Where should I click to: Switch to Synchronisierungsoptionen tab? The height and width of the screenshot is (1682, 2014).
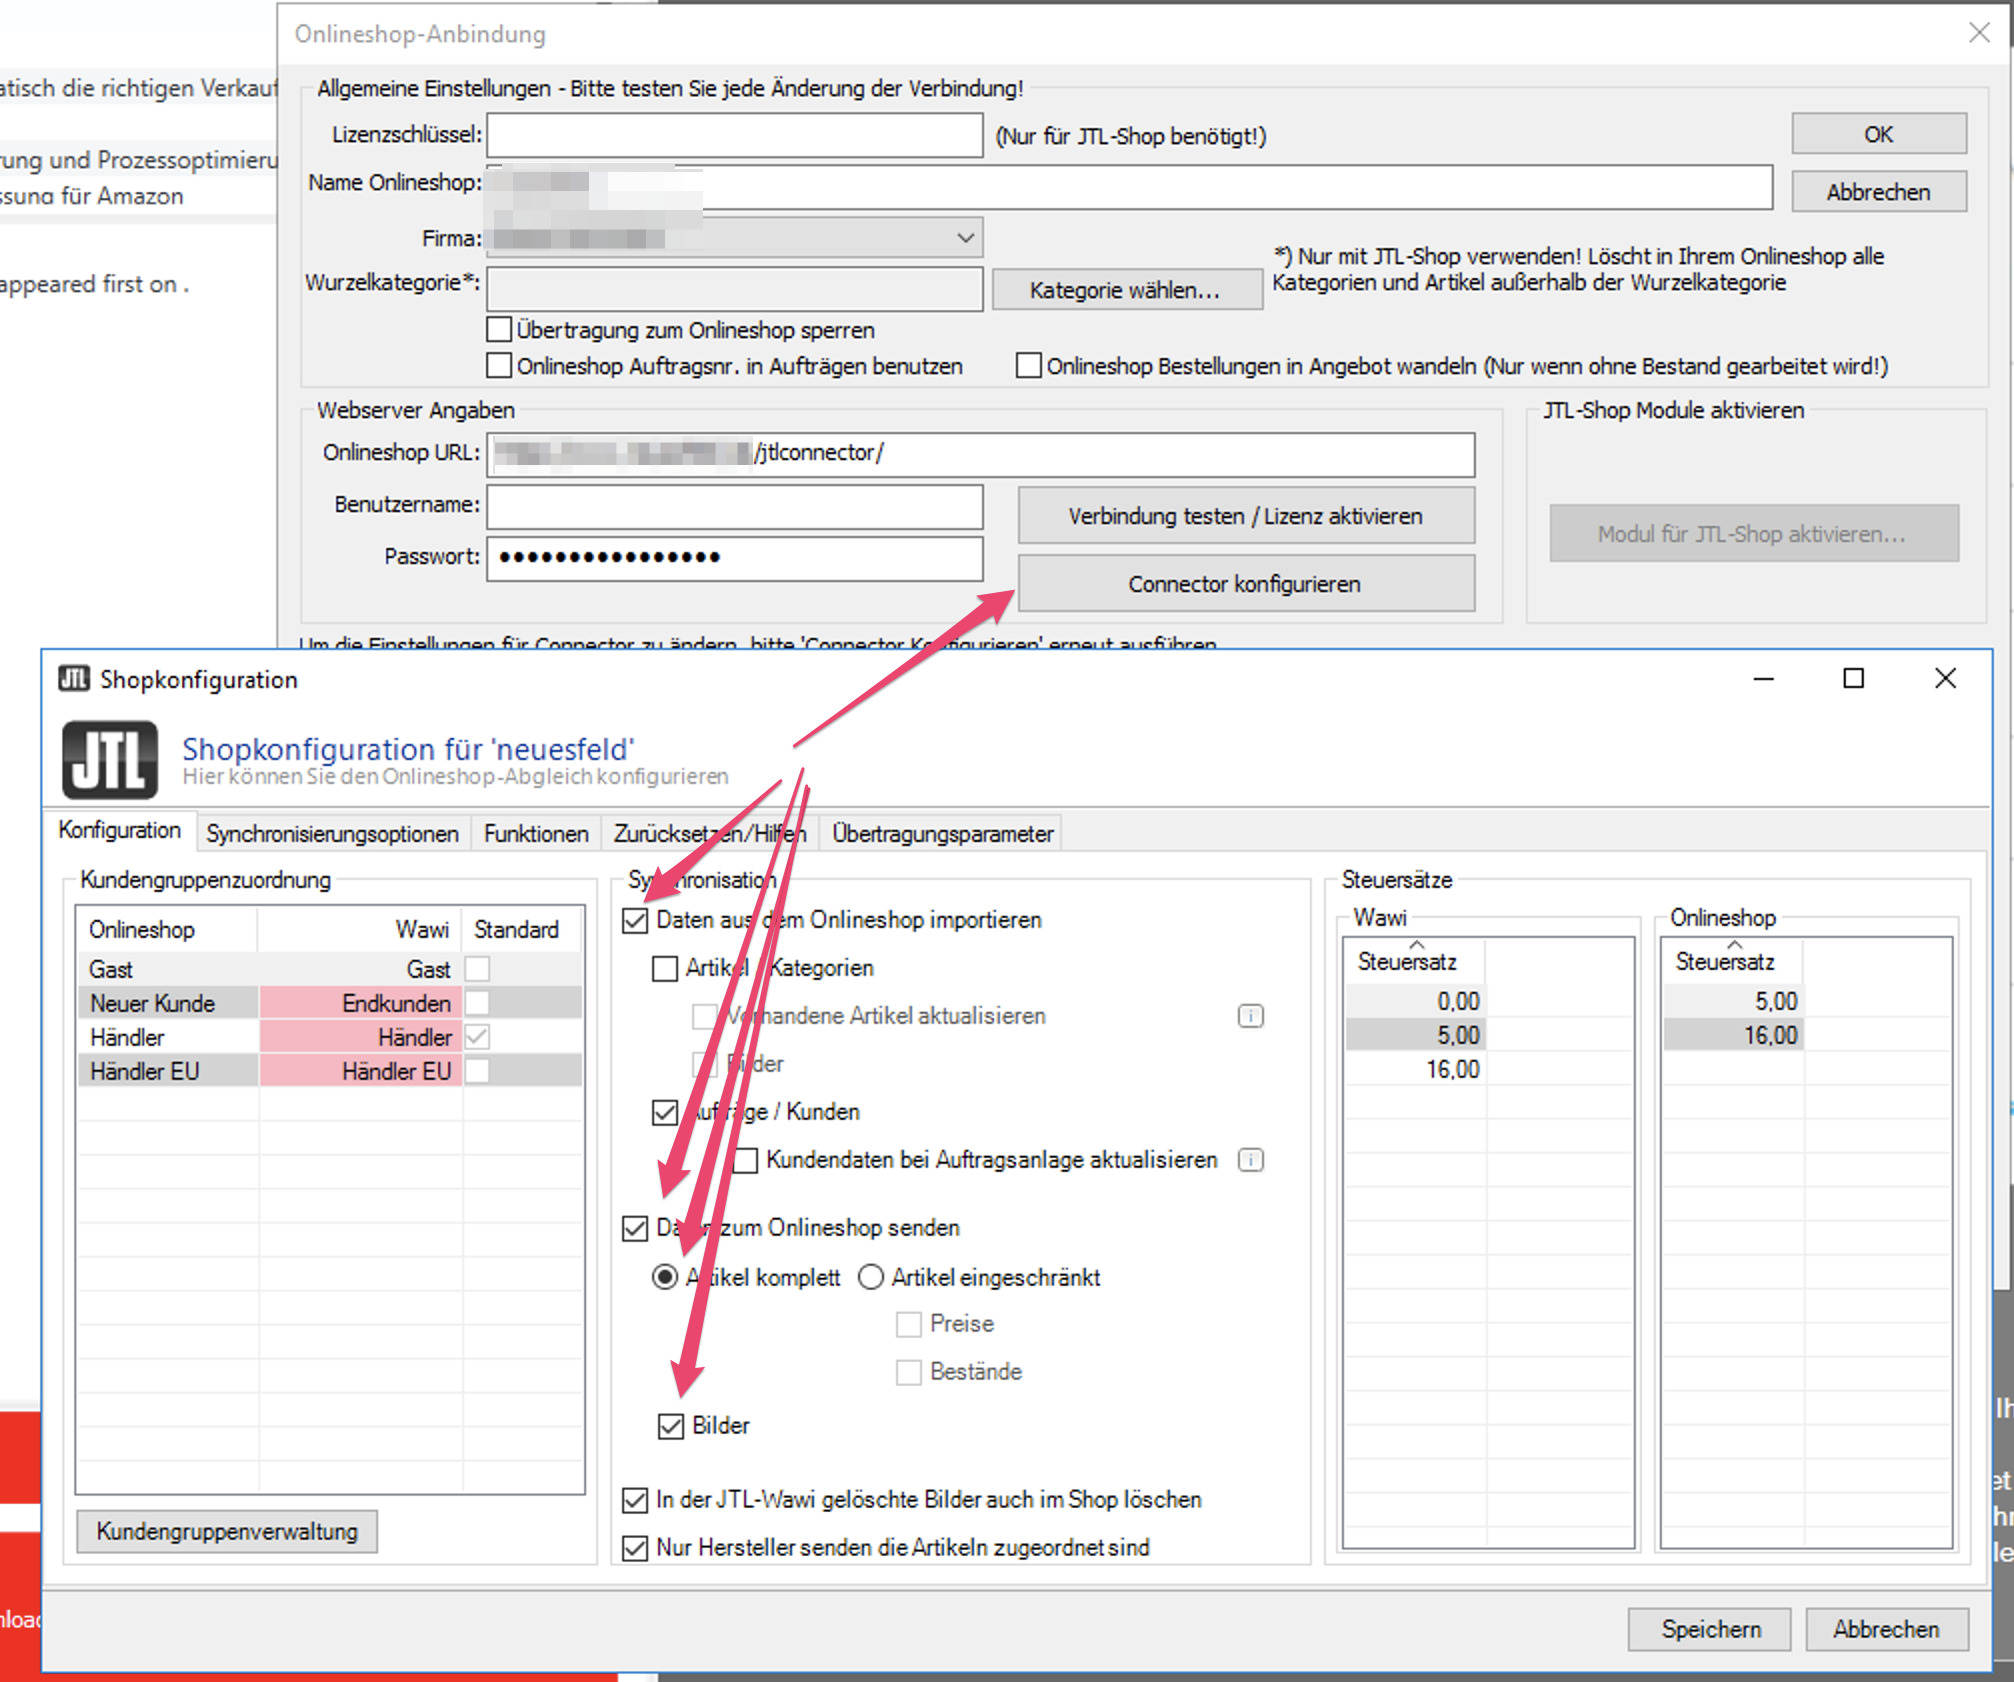coord(332,833)
